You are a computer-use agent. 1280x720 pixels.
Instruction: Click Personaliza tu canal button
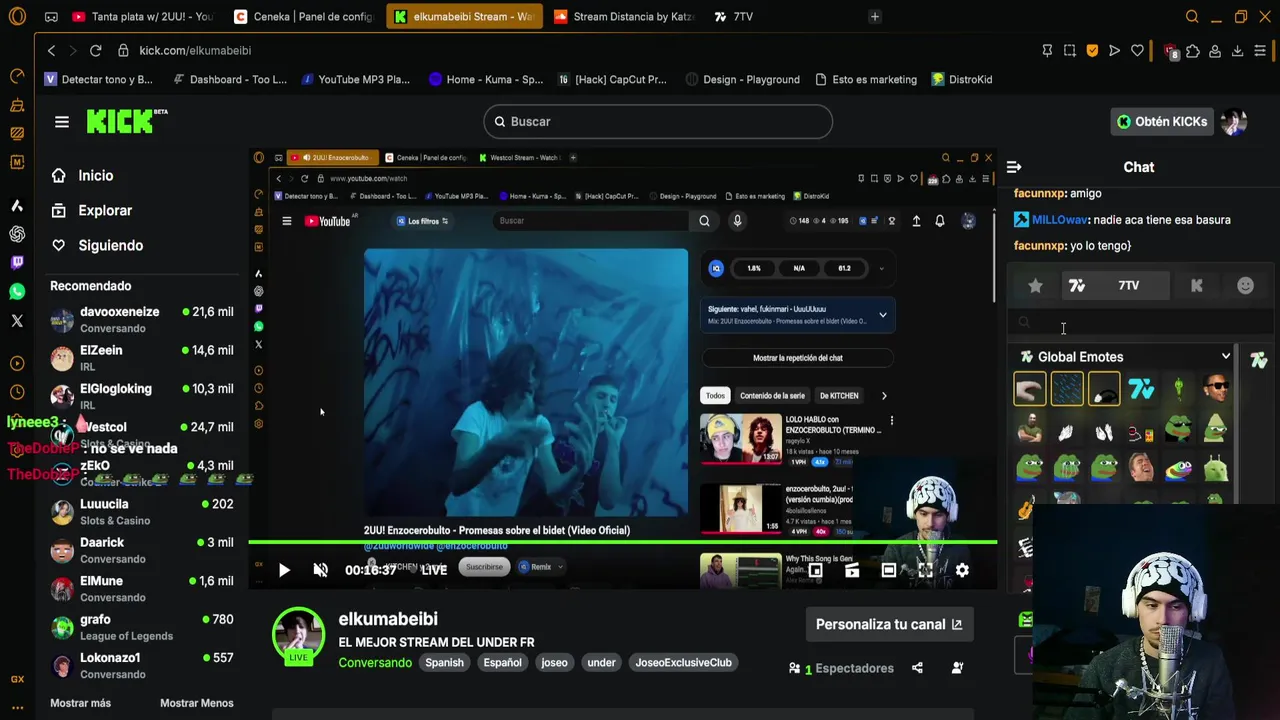(x=889, y=624)
